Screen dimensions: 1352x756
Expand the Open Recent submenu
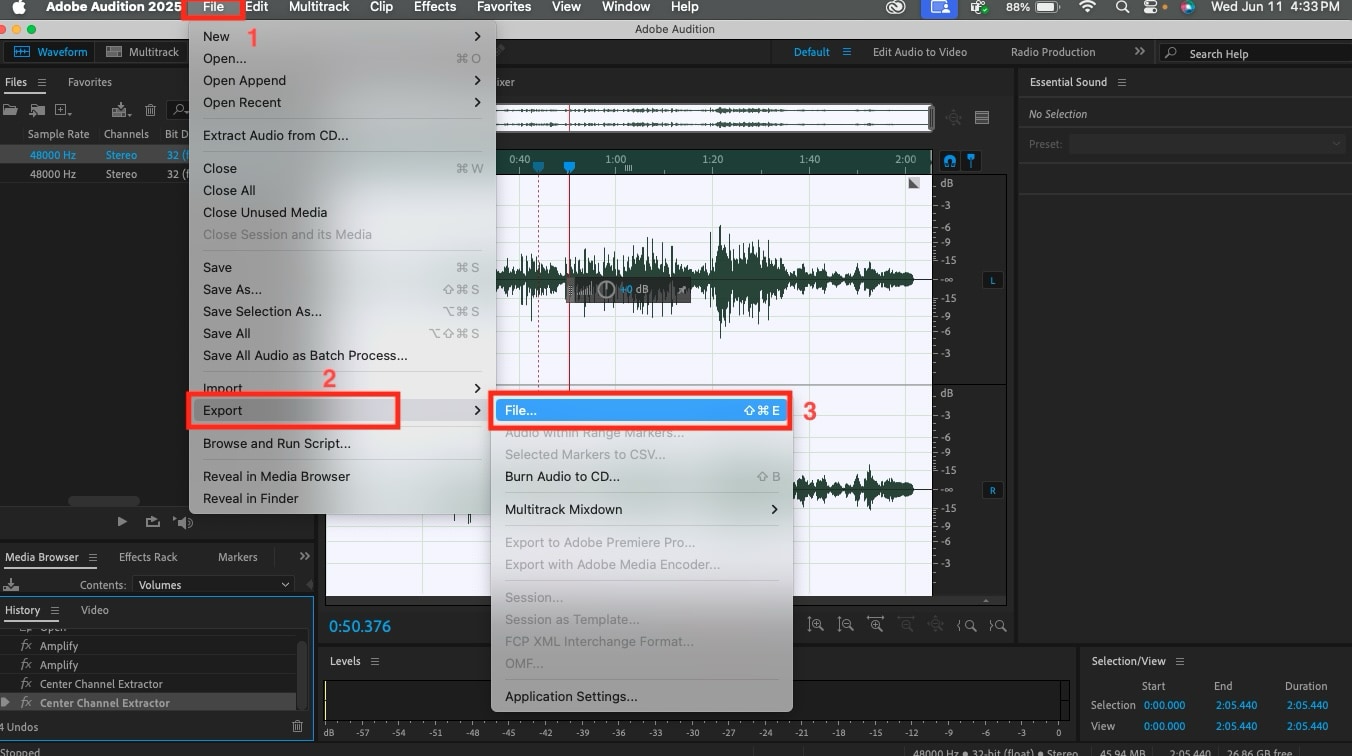point(342,102)
